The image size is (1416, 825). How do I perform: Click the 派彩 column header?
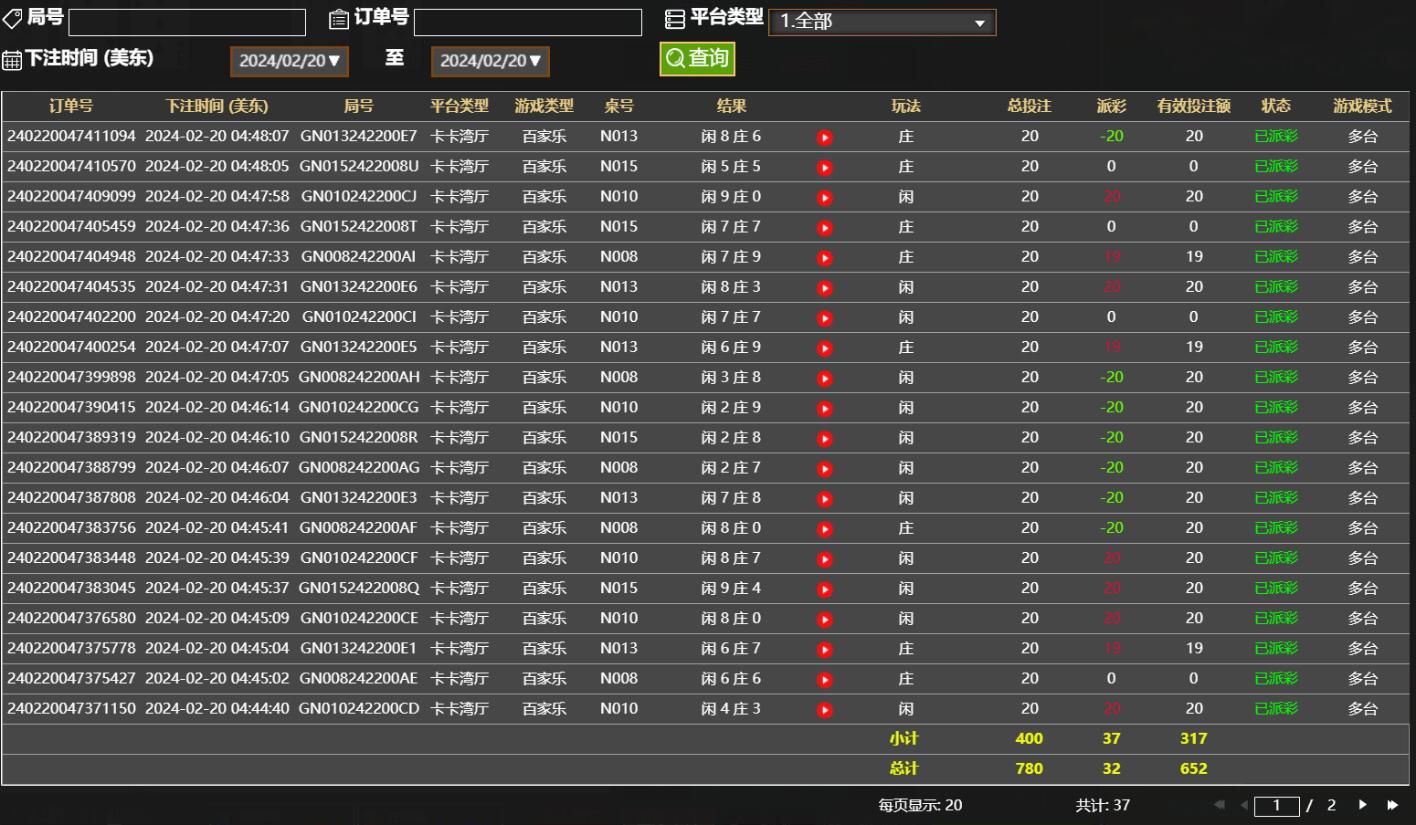[1111, 106]
